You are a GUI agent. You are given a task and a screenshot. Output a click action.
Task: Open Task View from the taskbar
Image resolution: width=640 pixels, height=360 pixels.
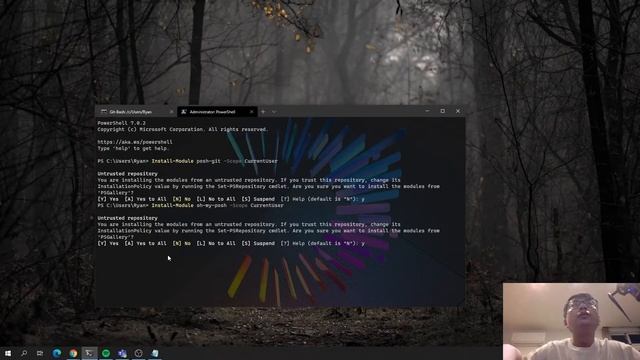(40, 353)
